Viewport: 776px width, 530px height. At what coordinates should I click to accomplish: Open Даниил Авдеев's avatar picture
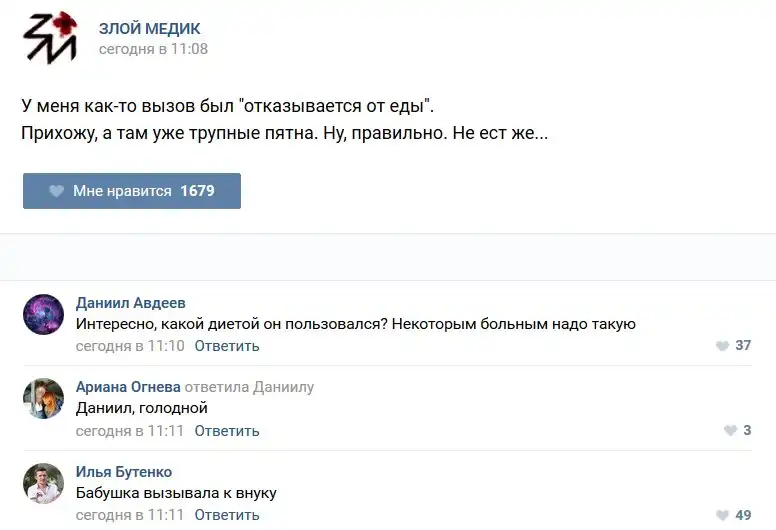coord(43,315)
